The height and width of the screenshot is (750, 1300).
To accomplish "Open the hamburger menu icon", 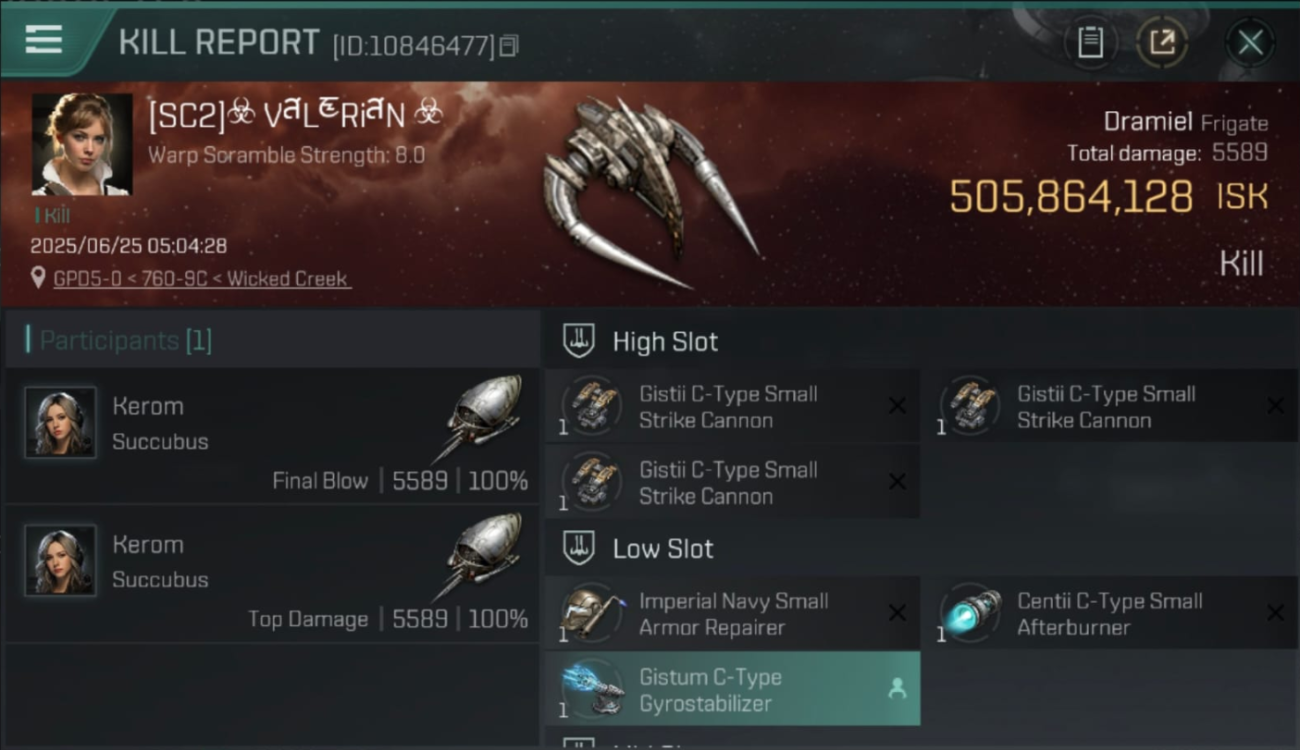I will point(44,40).
